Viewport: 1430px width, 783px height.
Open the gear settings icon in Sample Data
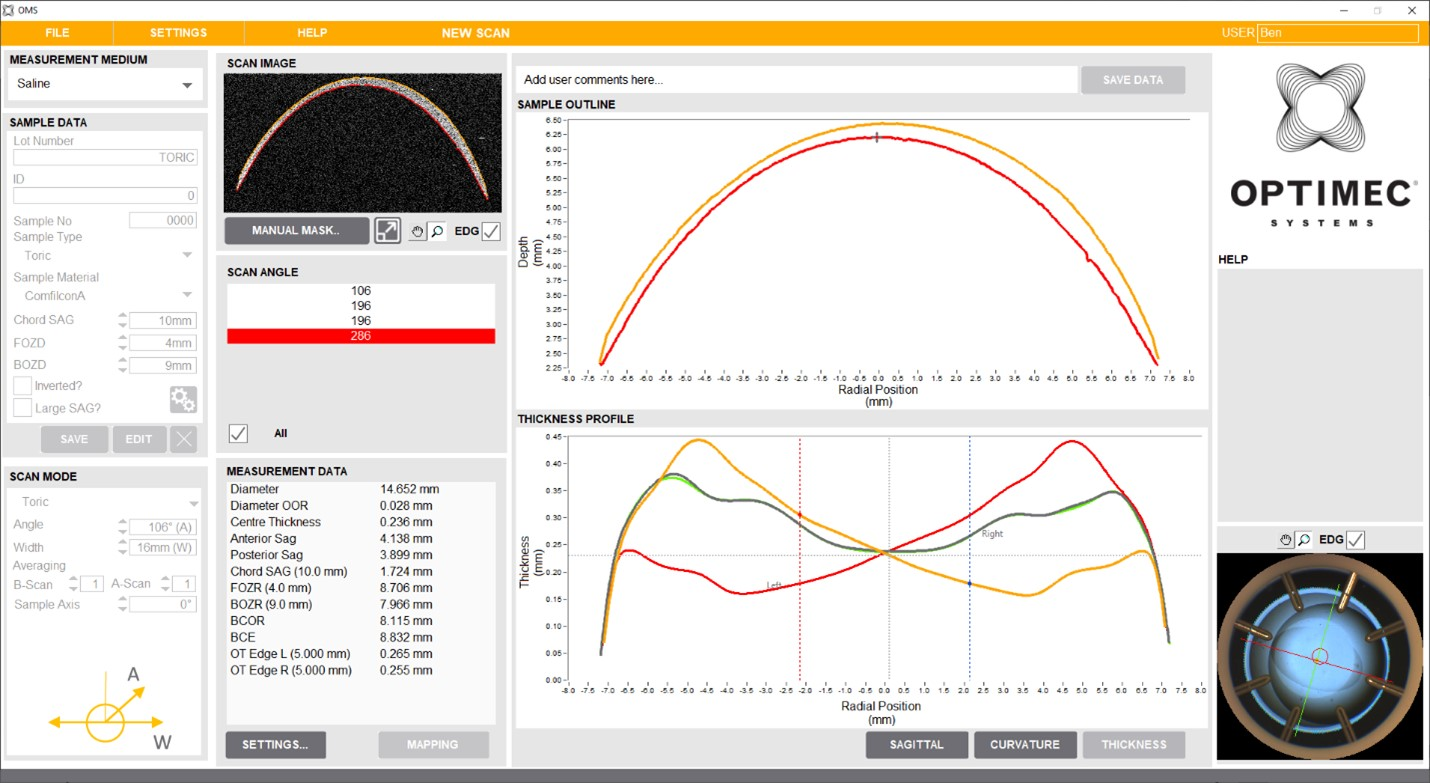point(183,399)
